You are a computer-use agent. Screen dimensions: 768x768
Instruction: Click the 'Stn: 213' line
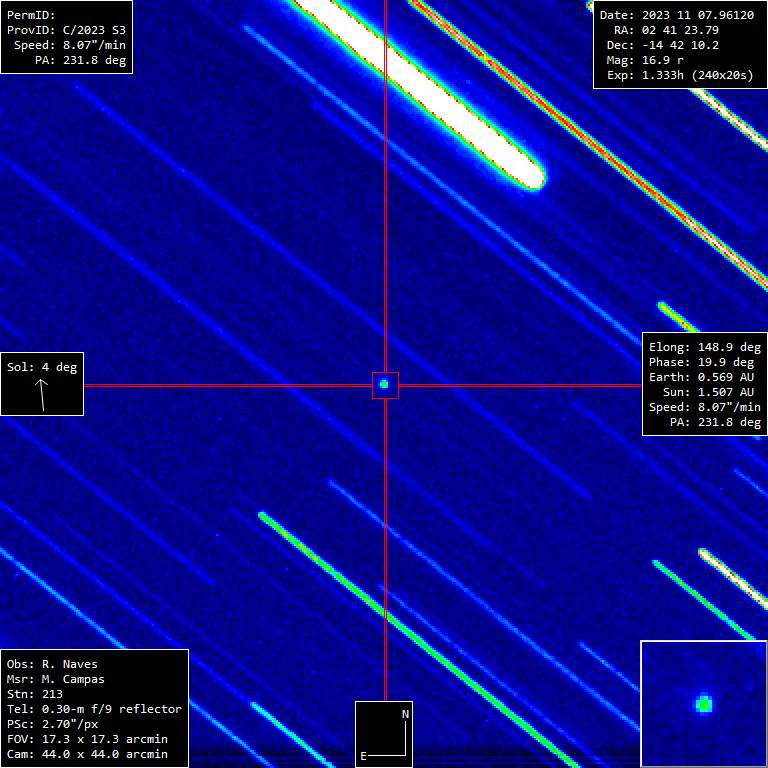(x=35, y=694)
